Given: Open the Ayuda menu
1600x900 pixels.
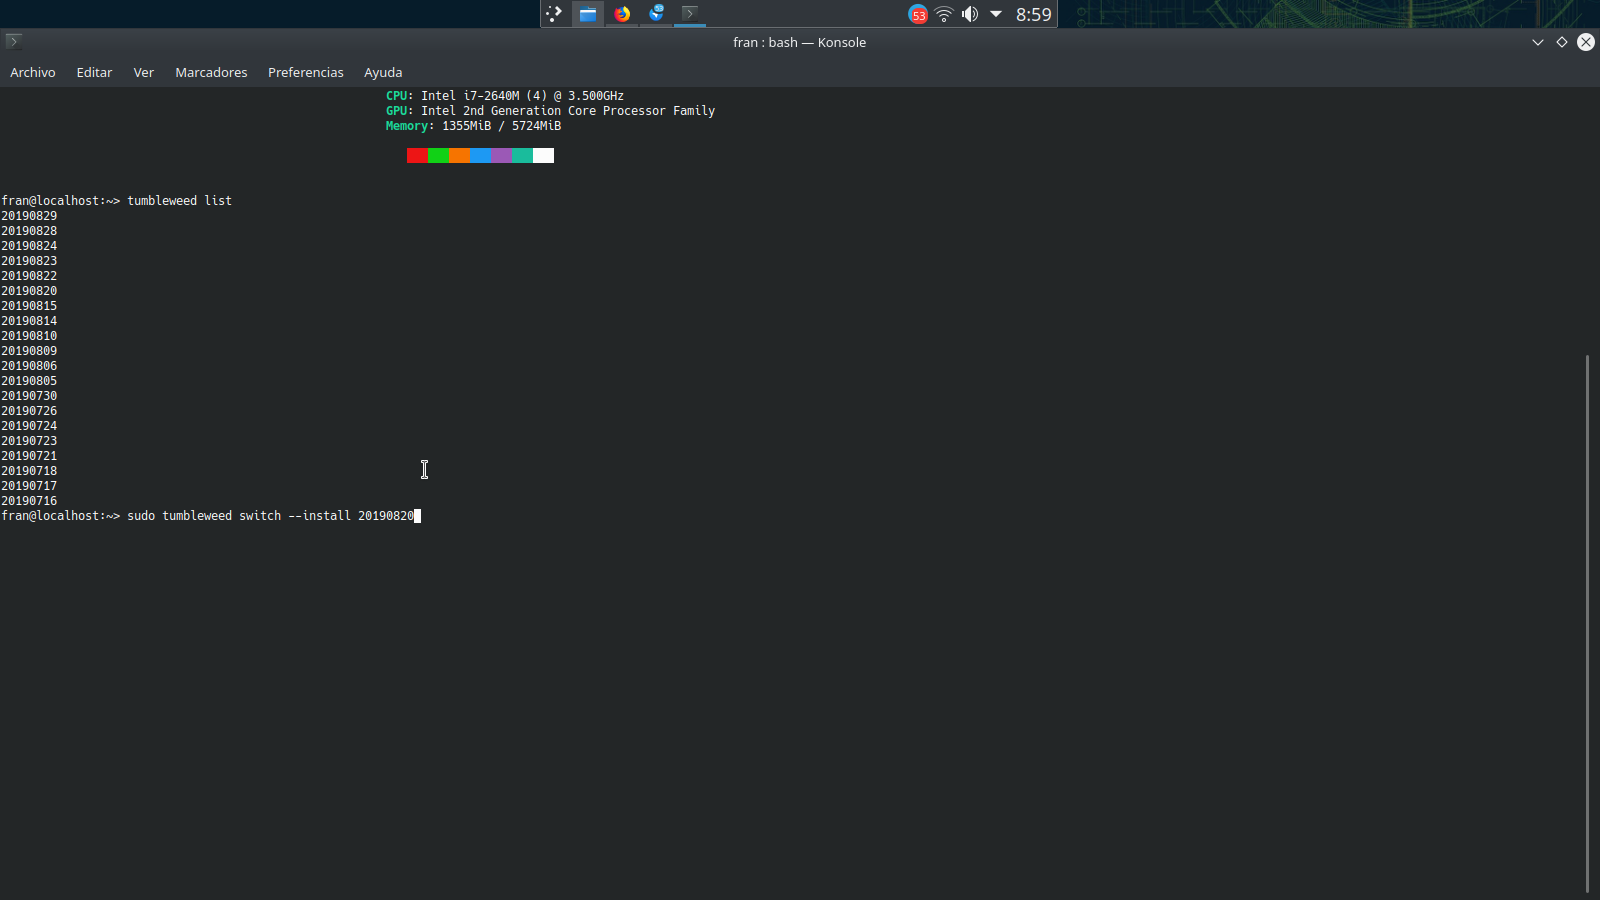Looking at the screenshot, I should click(x=383, y=72).
